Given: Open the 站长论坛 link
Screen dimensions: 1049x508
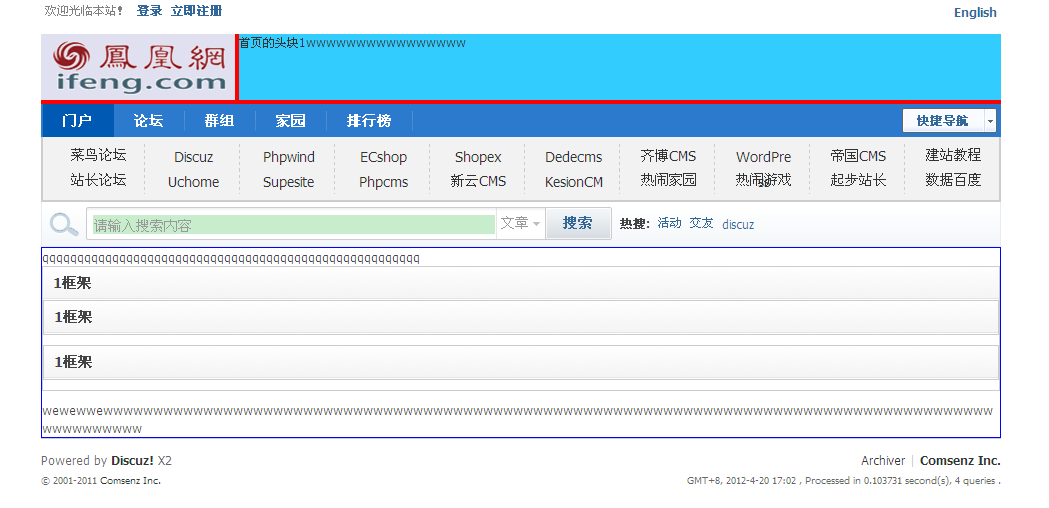Looking at the screenshot, I should 98,180.
